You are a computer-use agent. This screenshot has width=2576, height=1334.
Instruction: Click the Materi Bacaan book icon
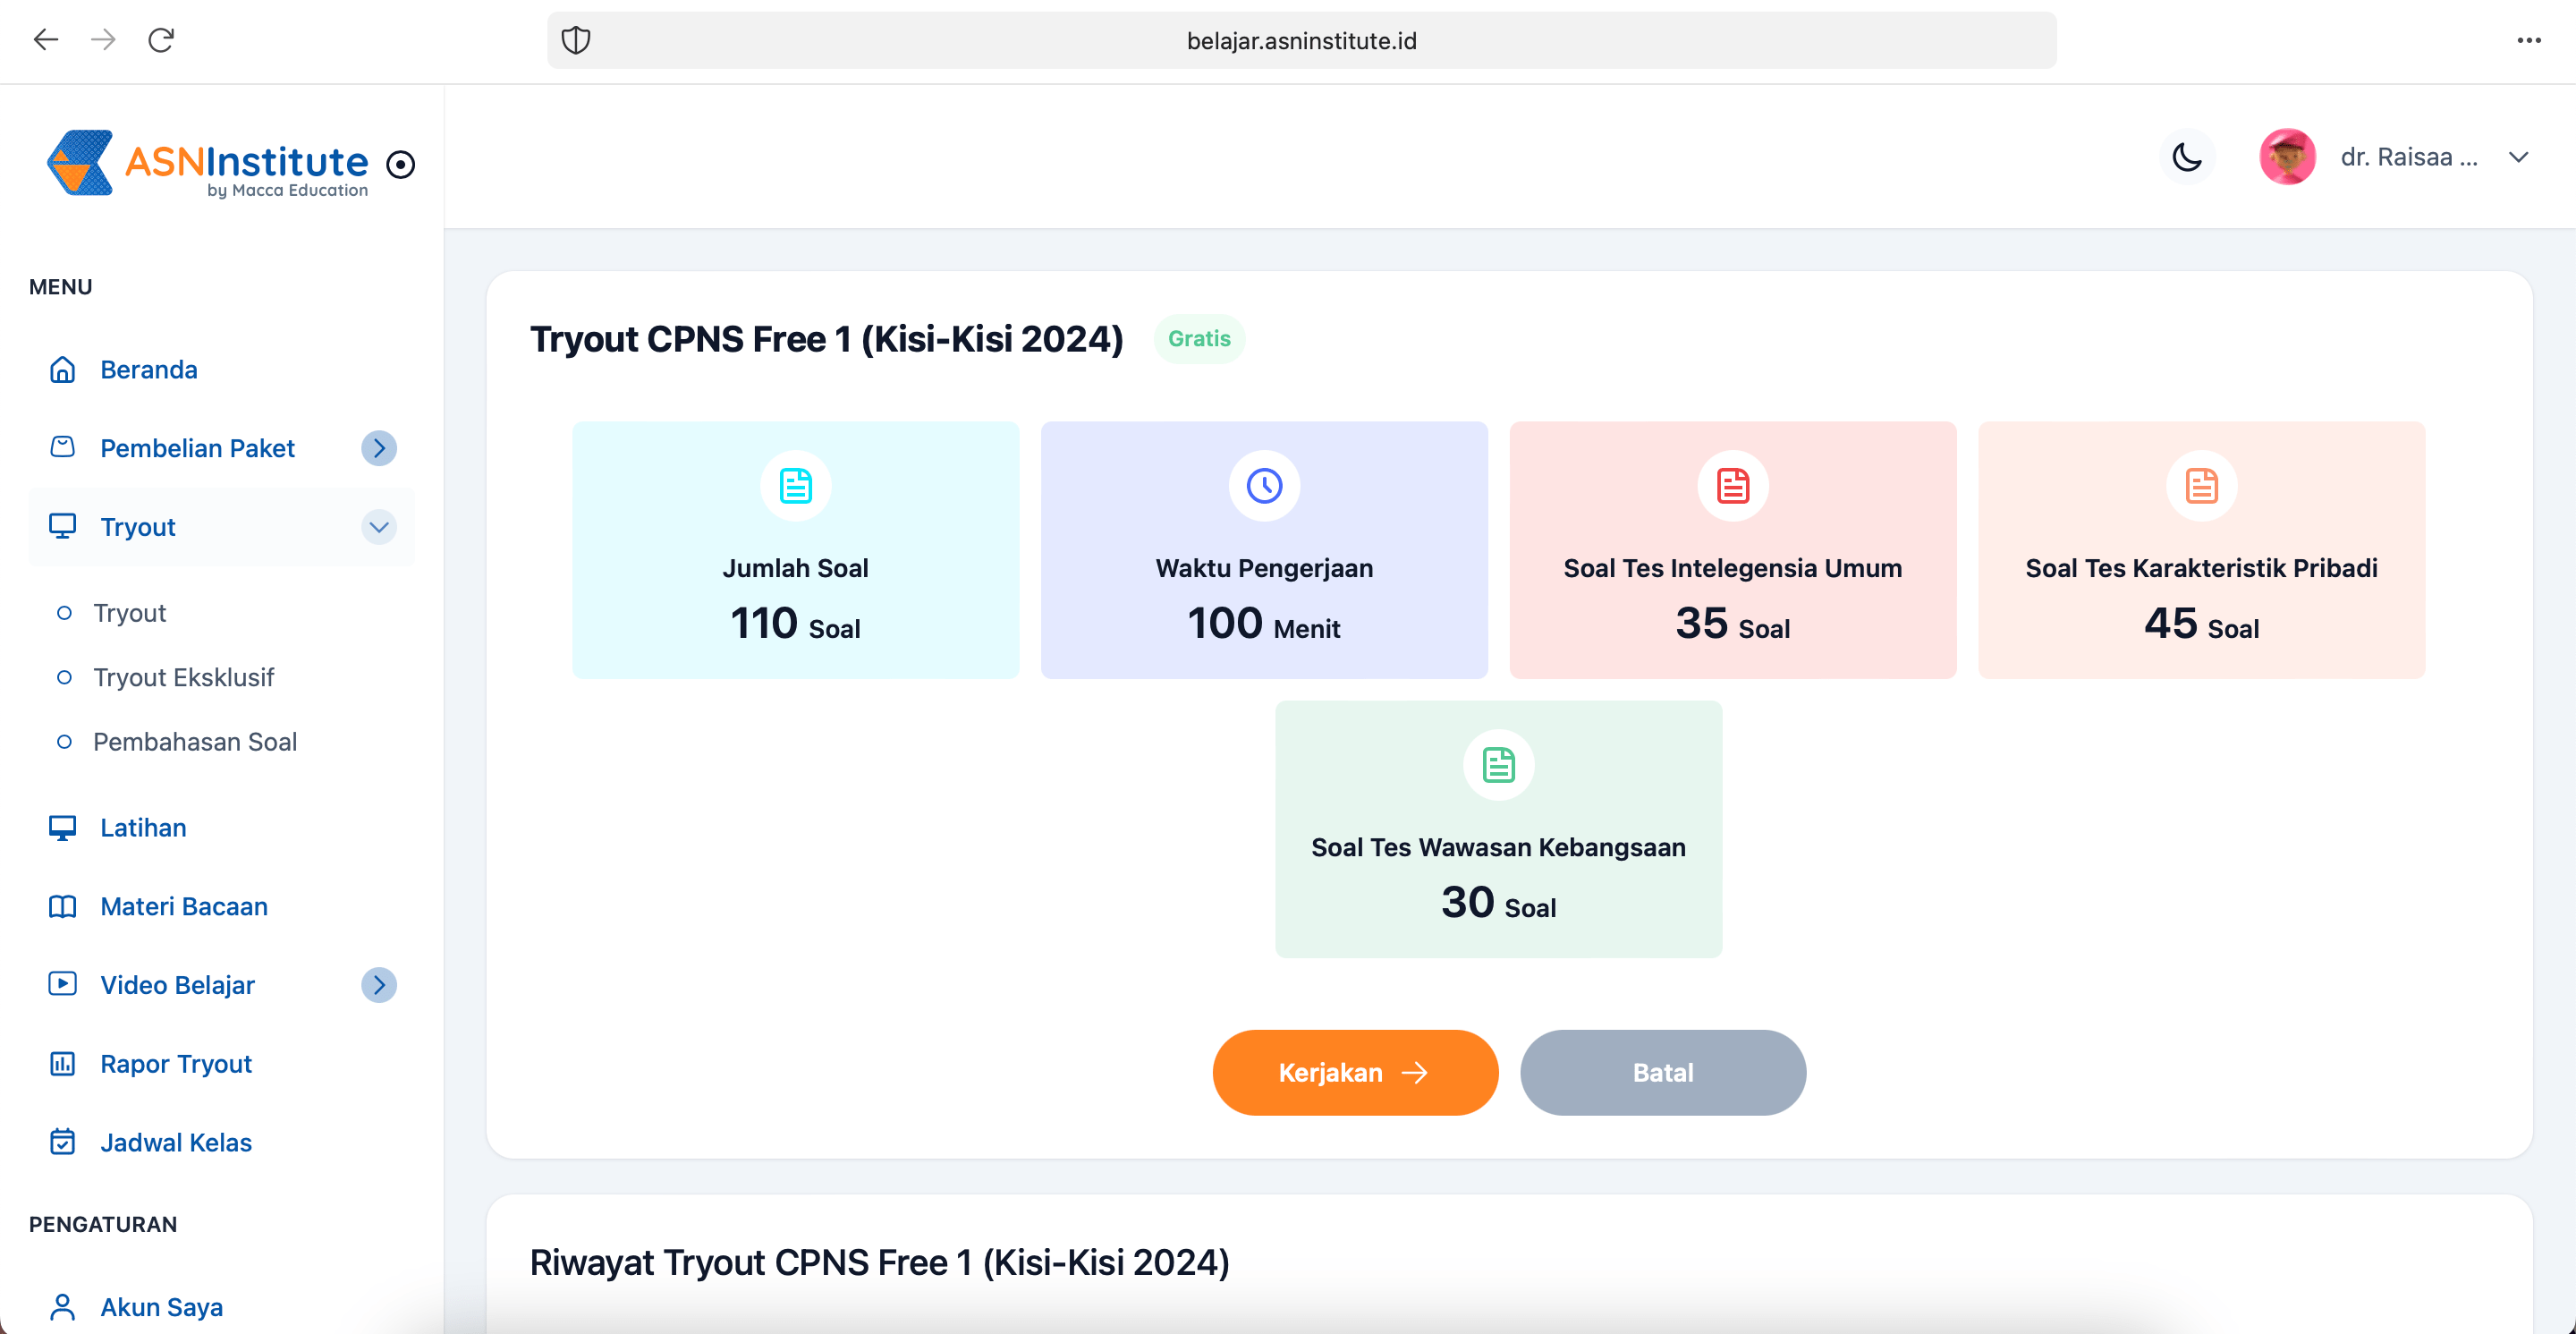[62, 907]
